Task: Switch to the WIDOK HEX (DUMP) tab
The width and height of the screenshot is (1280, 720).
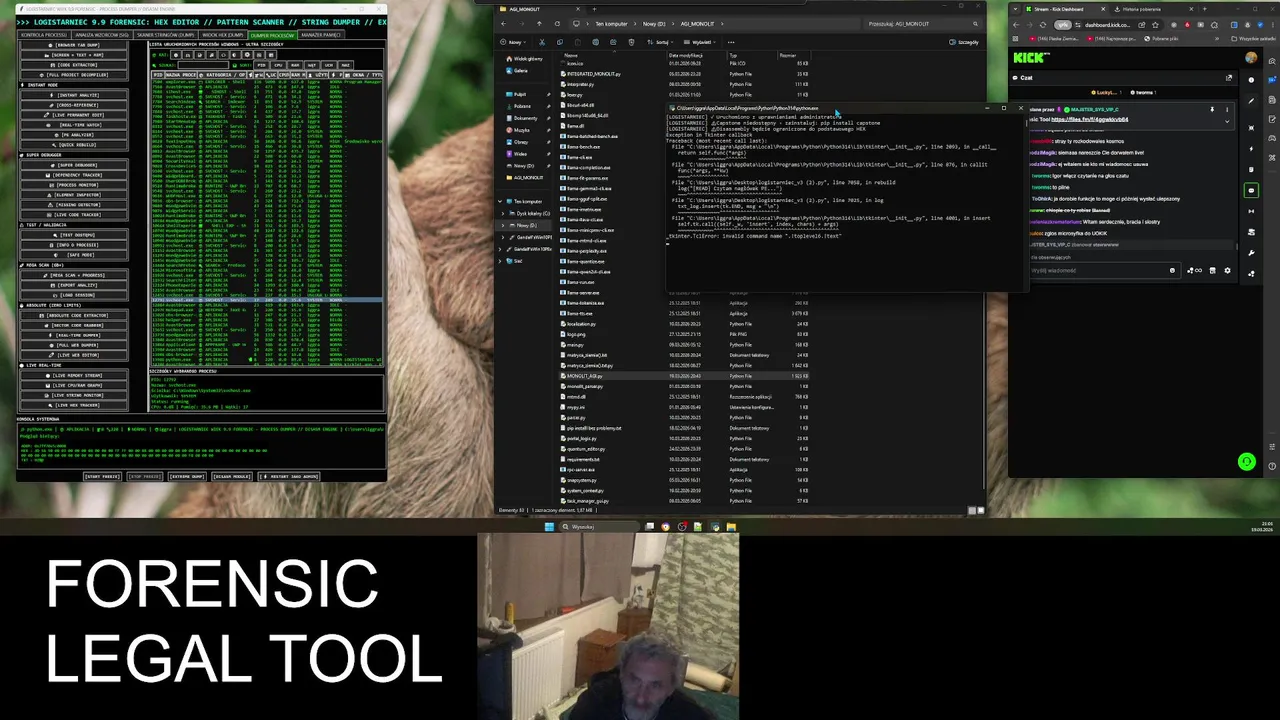Action: 222,35
